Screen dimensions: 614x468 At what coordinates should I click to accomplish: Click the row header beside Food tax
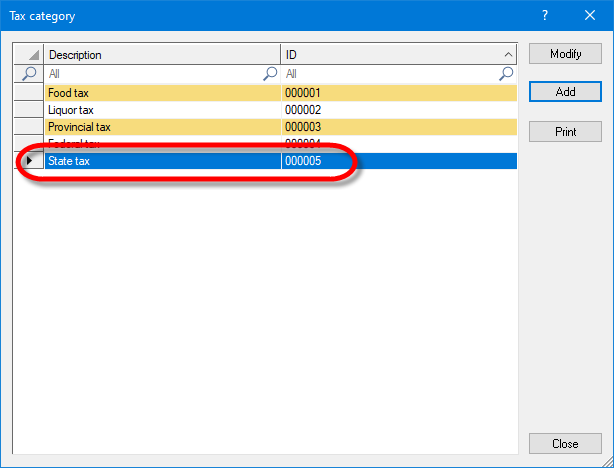click(x=29, y=93)
